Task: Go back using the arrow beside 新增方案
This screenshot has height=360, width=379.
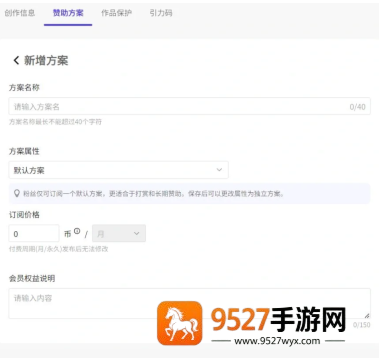Action: 16,60
